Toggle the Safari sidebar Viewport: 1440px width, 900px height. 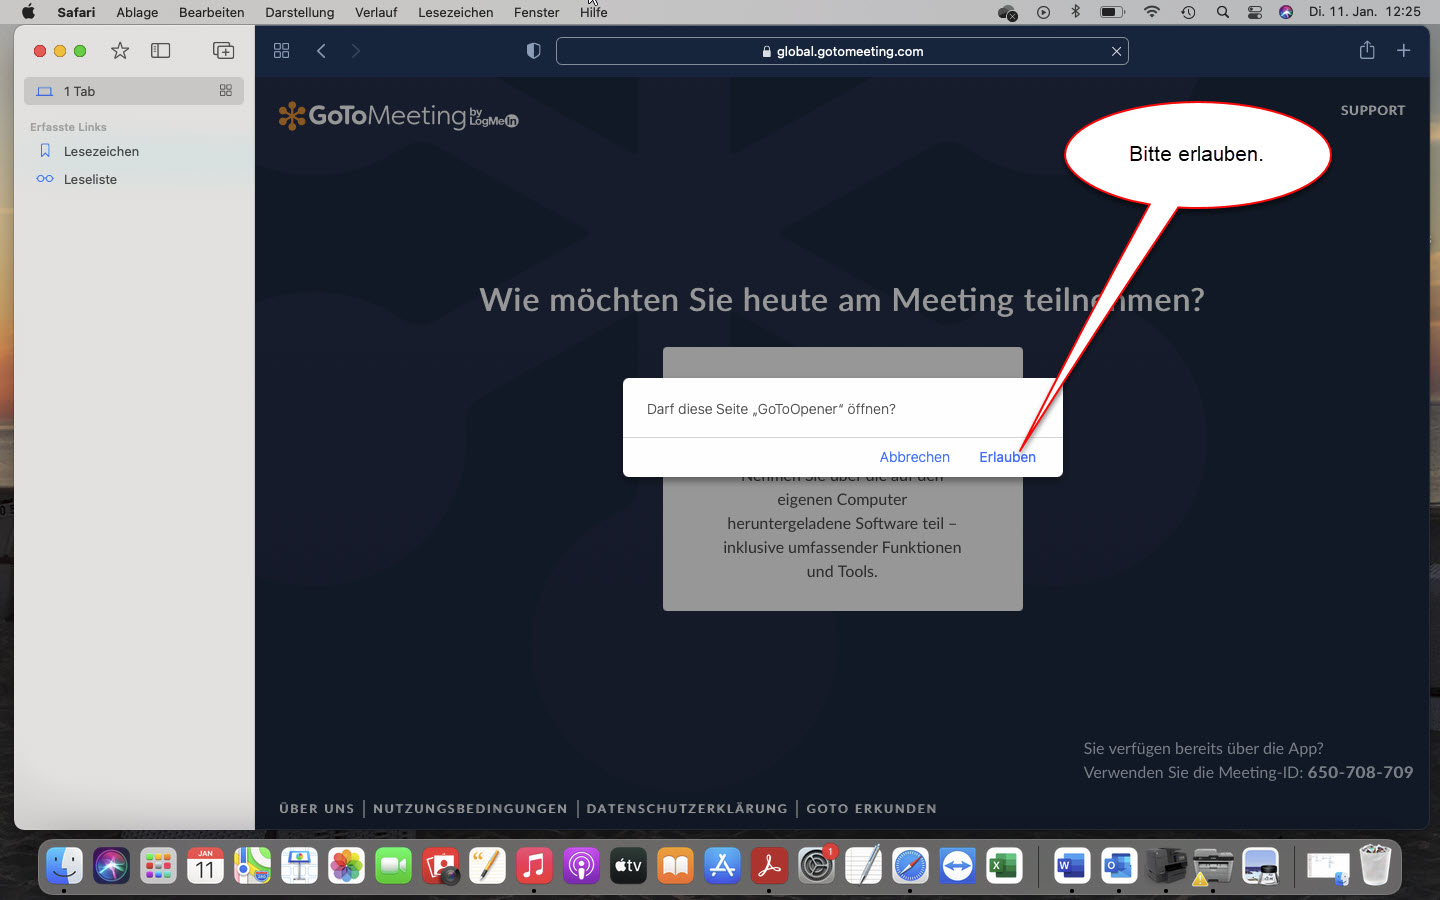pos(160,50)
